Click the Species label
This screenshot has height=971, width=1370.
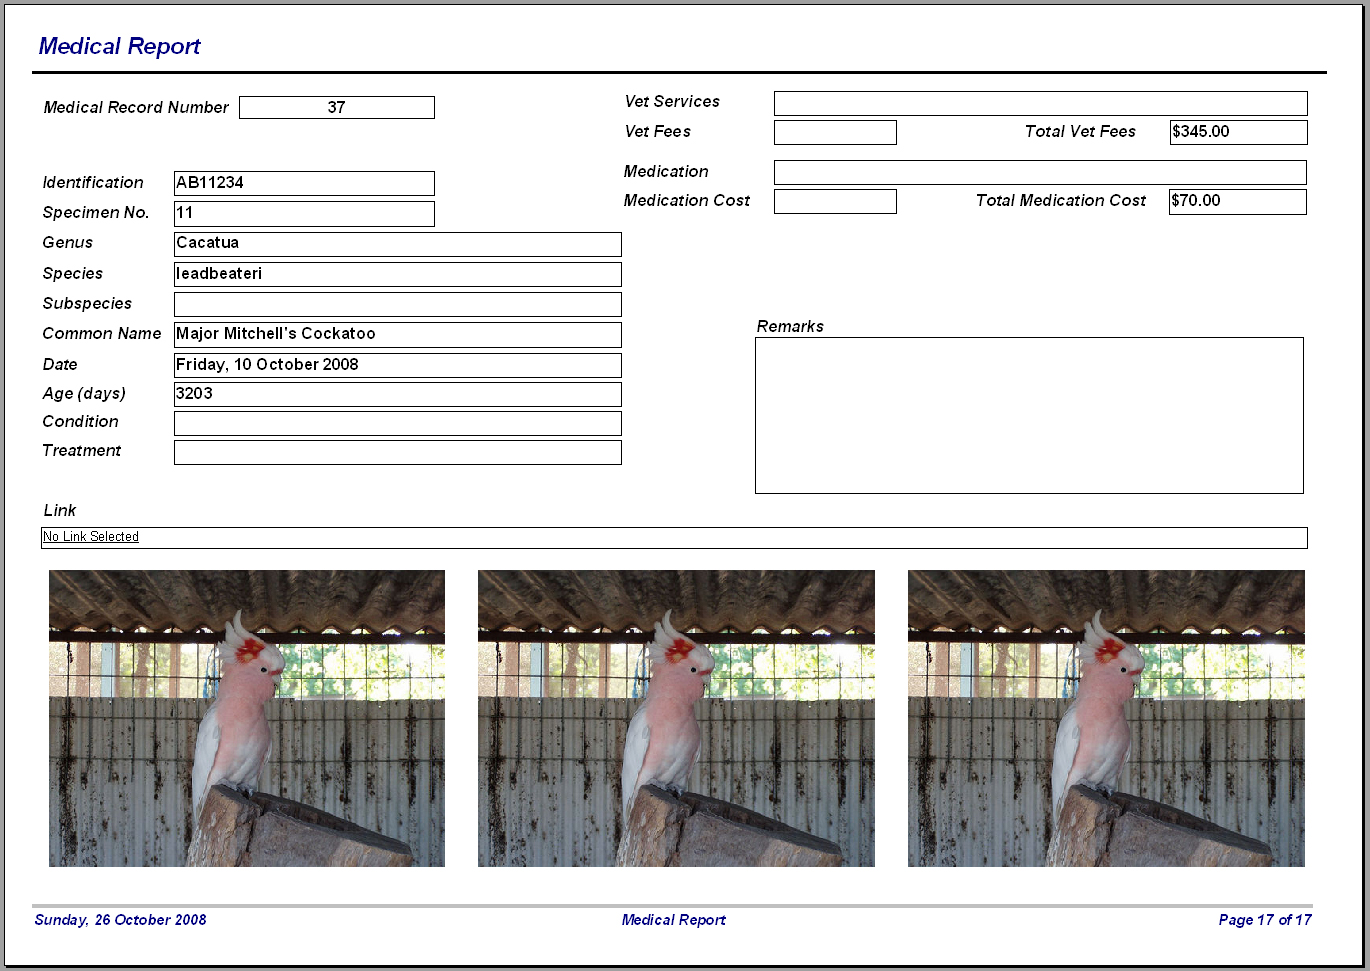[72, 273]
